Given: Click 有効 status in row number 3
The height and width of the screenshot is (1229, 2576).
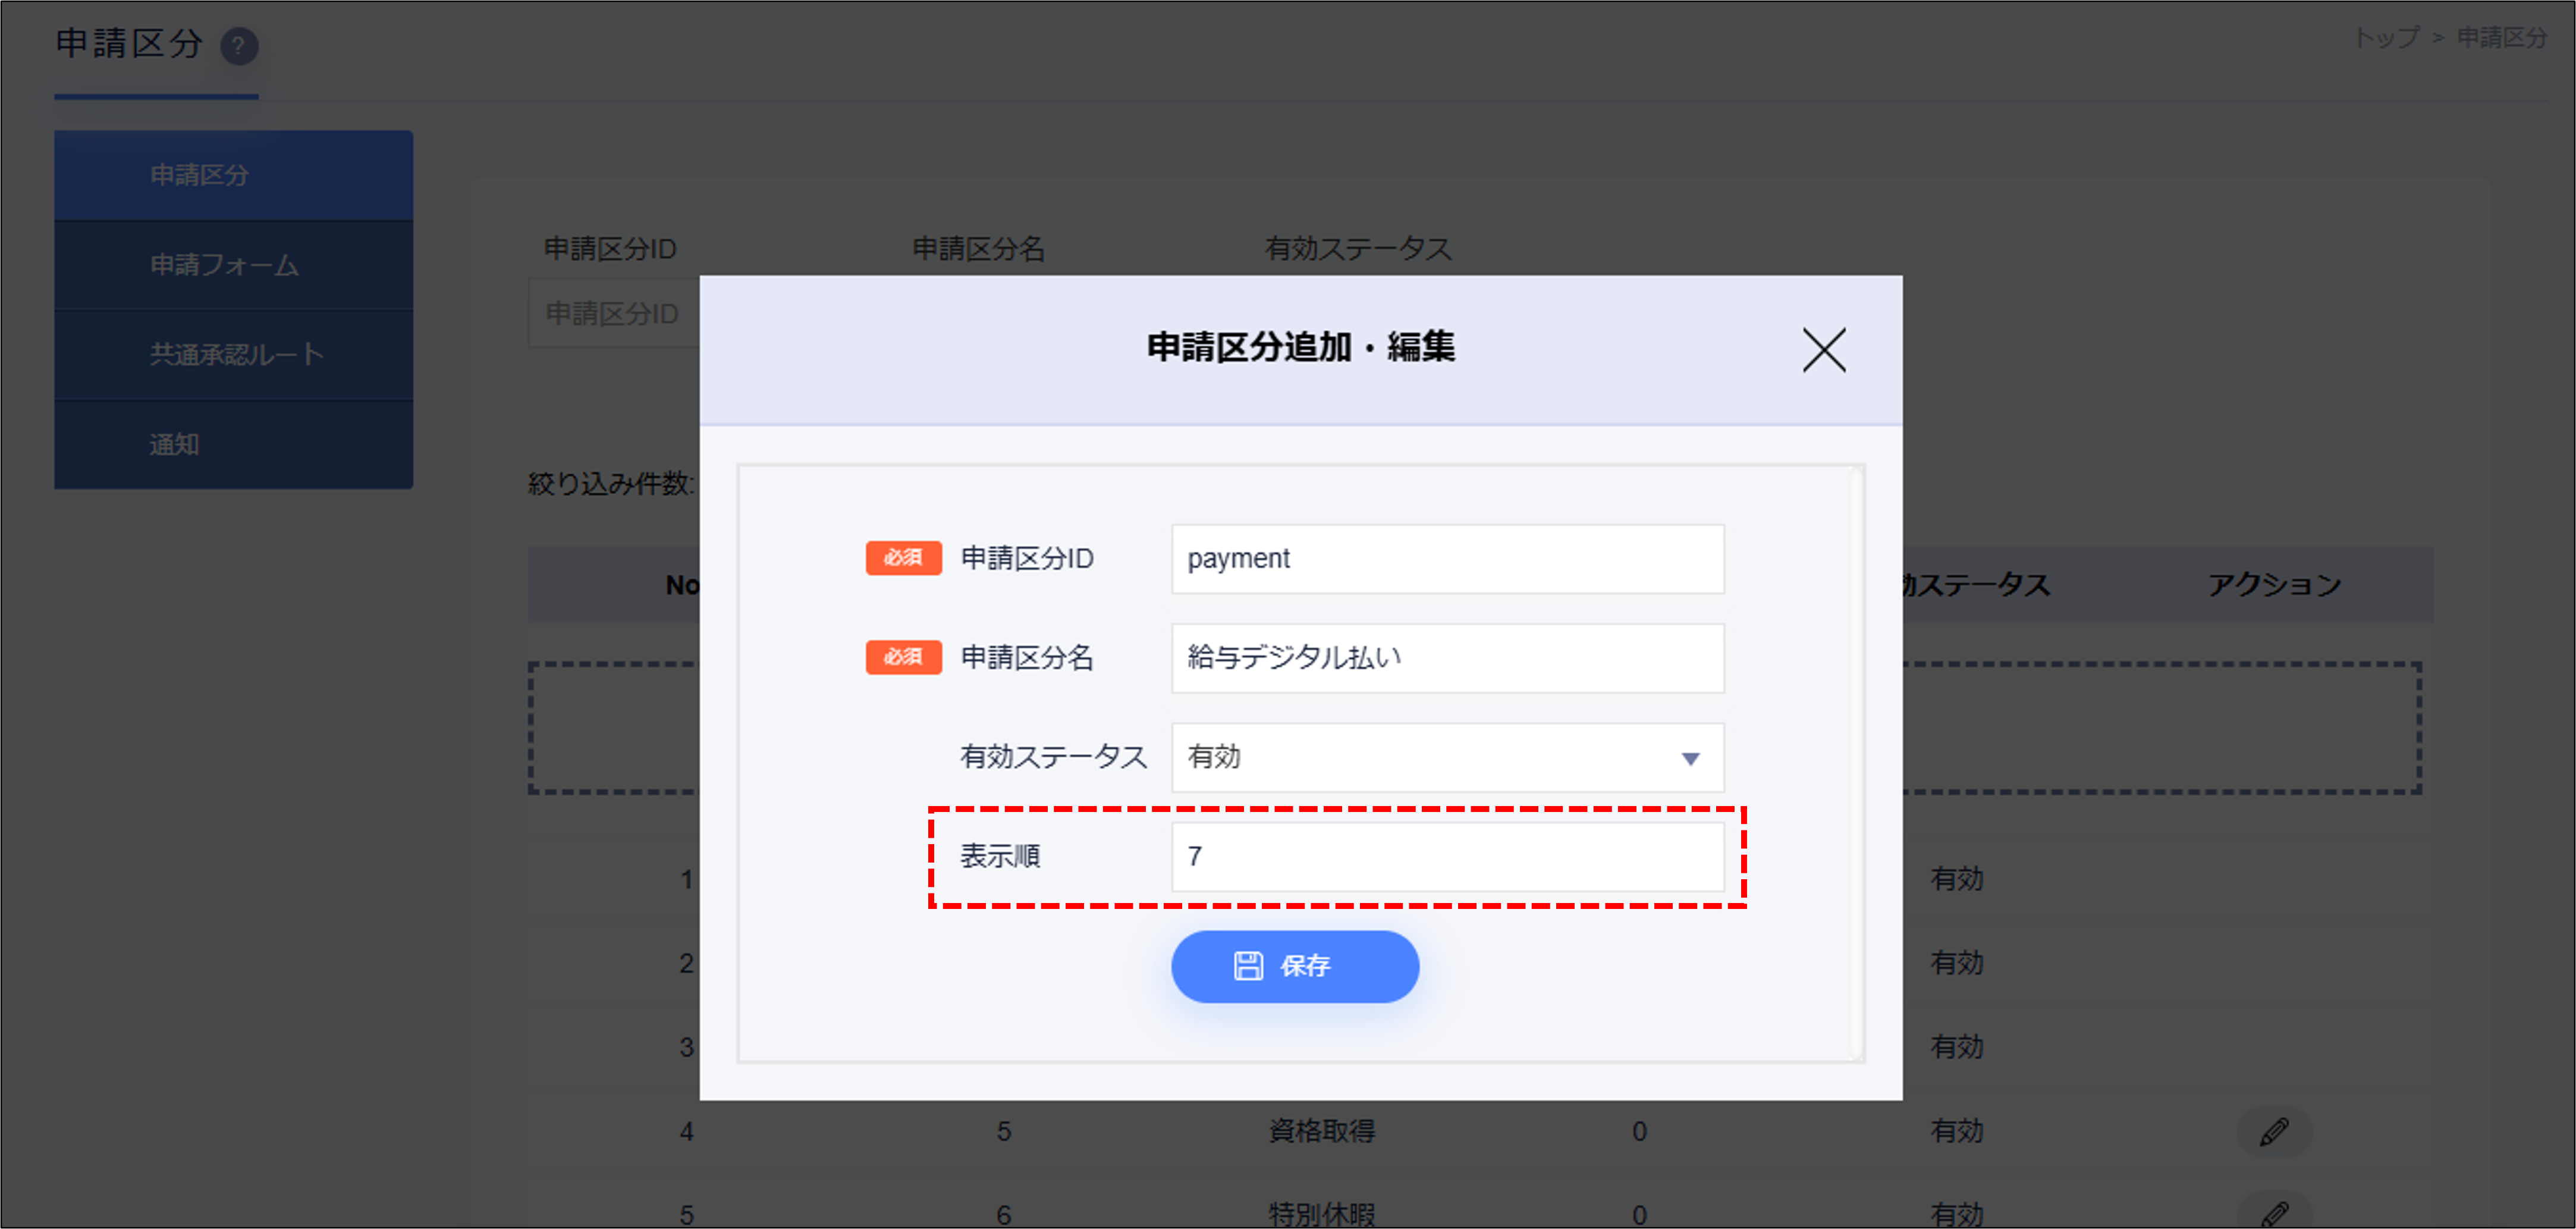Looking at the screenshot, I should pos(1956,1047).
